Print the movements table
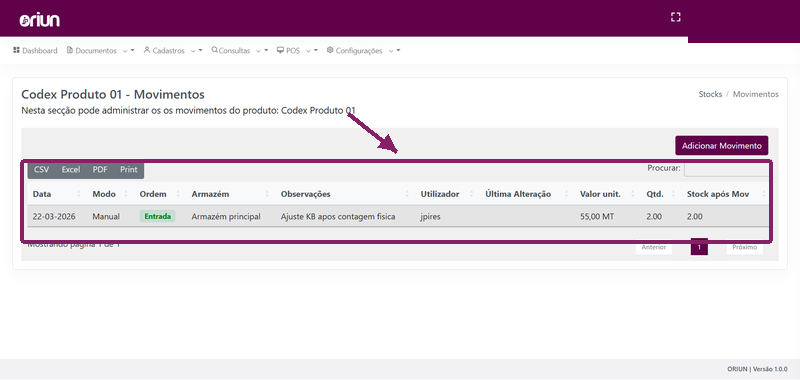The width and height of the screenshot is (800, 380). (x=129, y=170)
